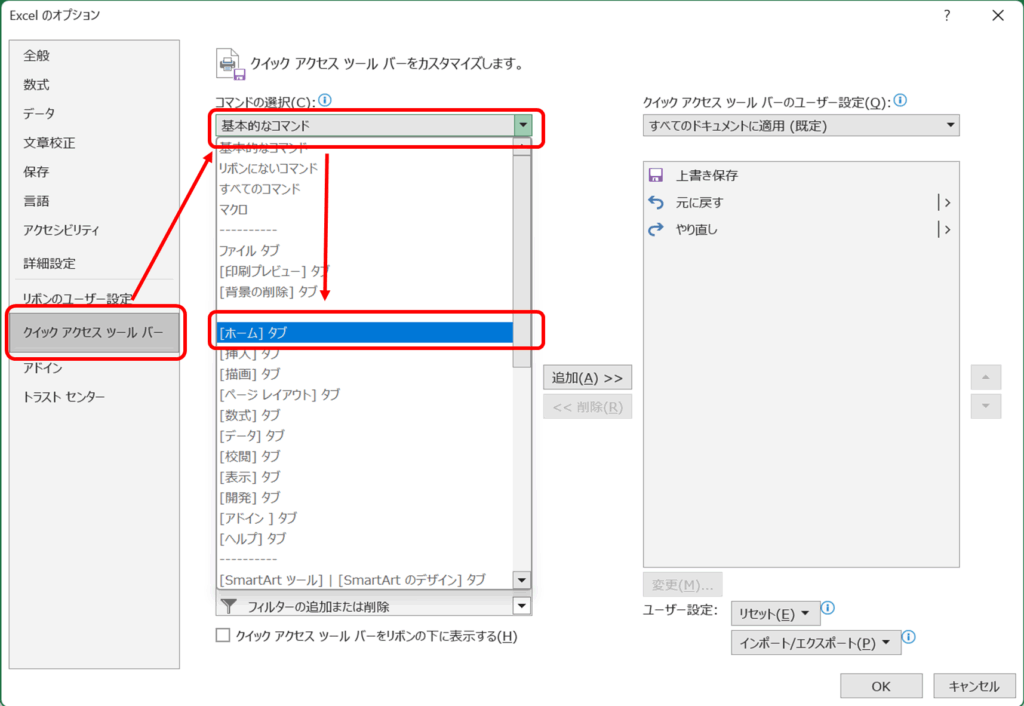
Task: Open クイック アクセス ツール バー category
Action: tap(93, 332)
